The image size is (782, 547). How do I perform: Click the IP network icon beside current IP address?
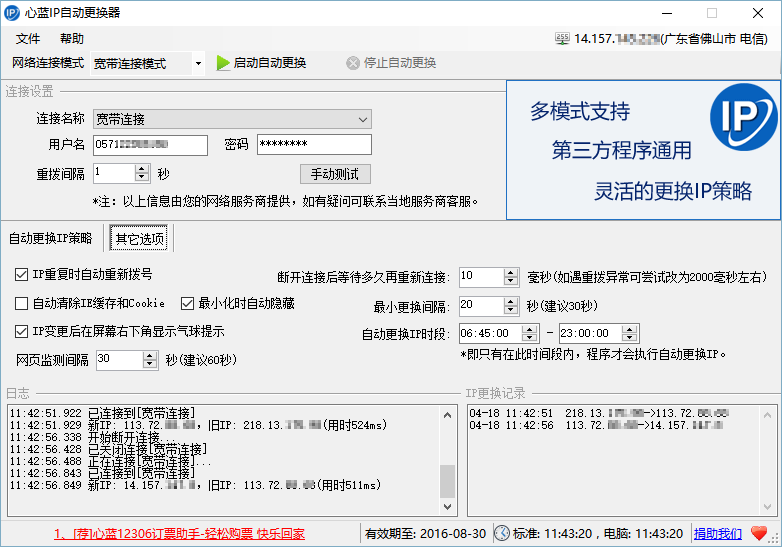(x=562, y=38)
